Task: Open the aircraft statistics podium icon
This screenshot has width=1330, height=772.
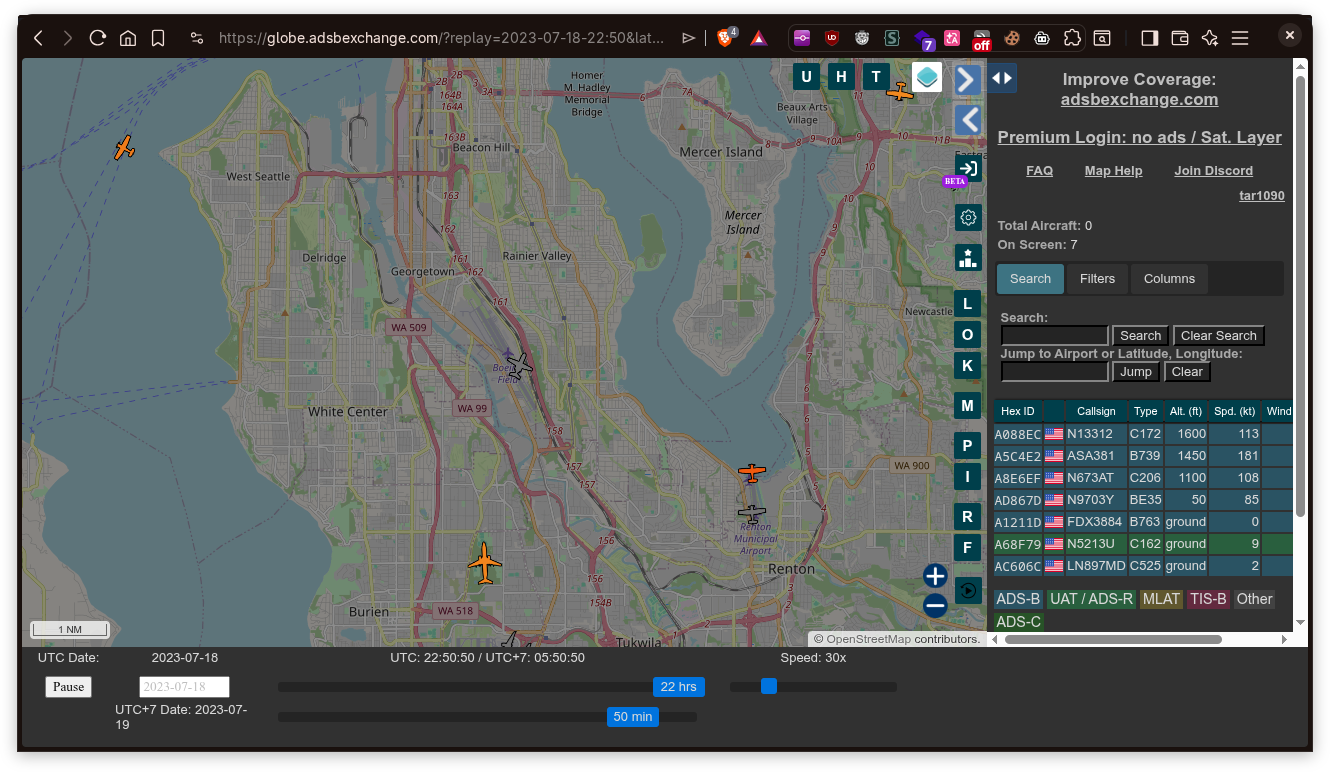Action: click(967, 258)
